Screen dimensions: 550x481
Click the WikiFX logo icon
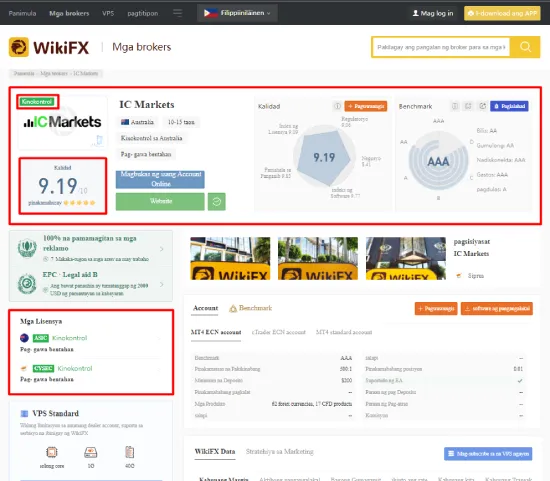point(19,47)
